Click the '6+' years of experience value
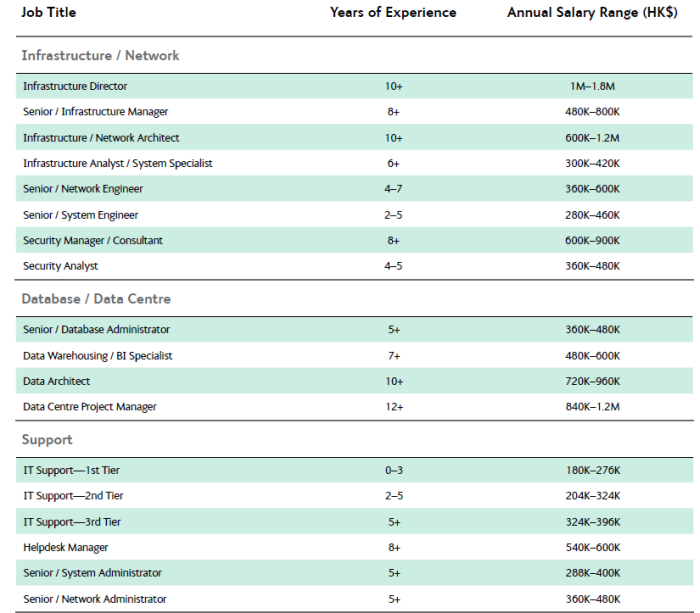Image resolution: width=700 pixels, height=613 pixels. 393,163
